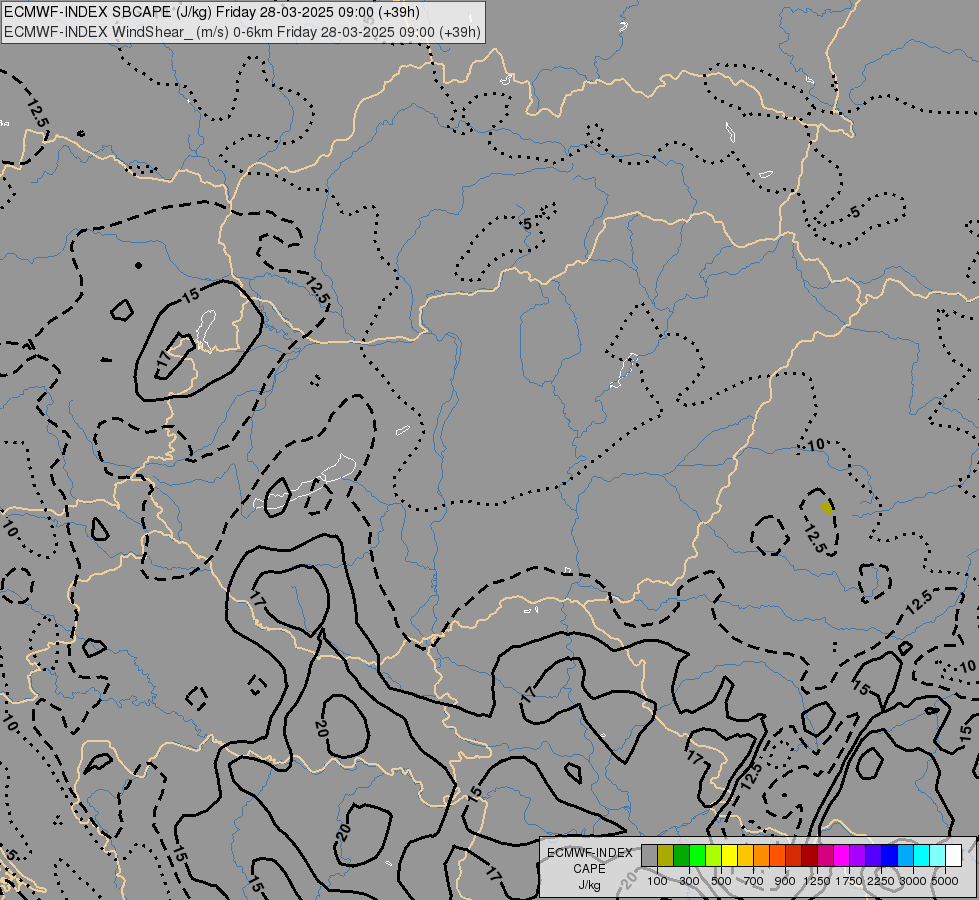Select the bright green legend swatch
Image resolution: width=979 pixels, height=900 pixels.
pos(697,856)
